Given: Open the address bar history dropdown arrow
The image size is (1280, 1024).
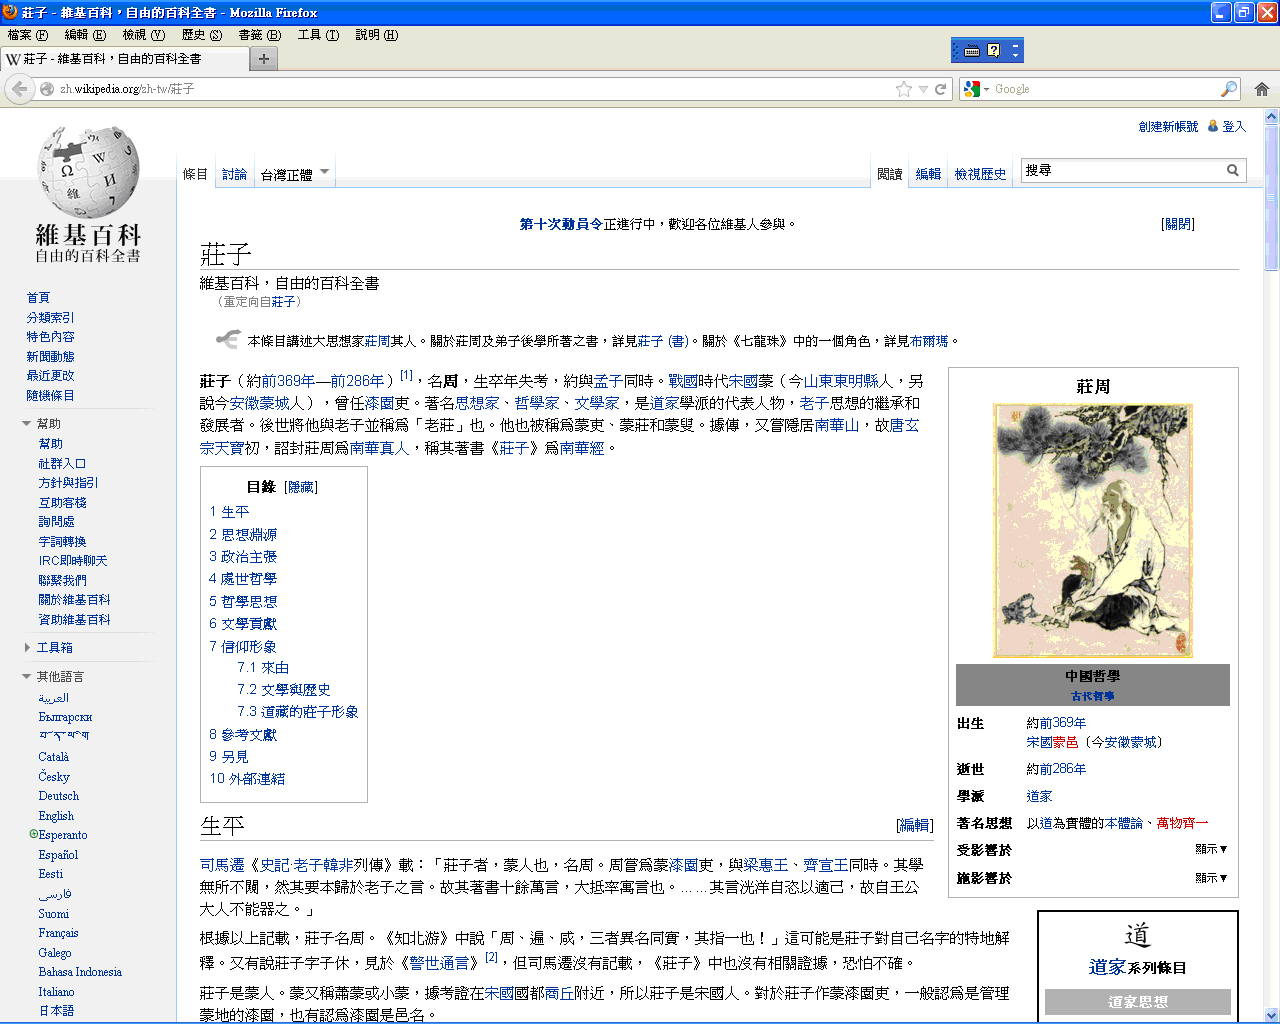Looking at the screenshot, I should (923, 89).
